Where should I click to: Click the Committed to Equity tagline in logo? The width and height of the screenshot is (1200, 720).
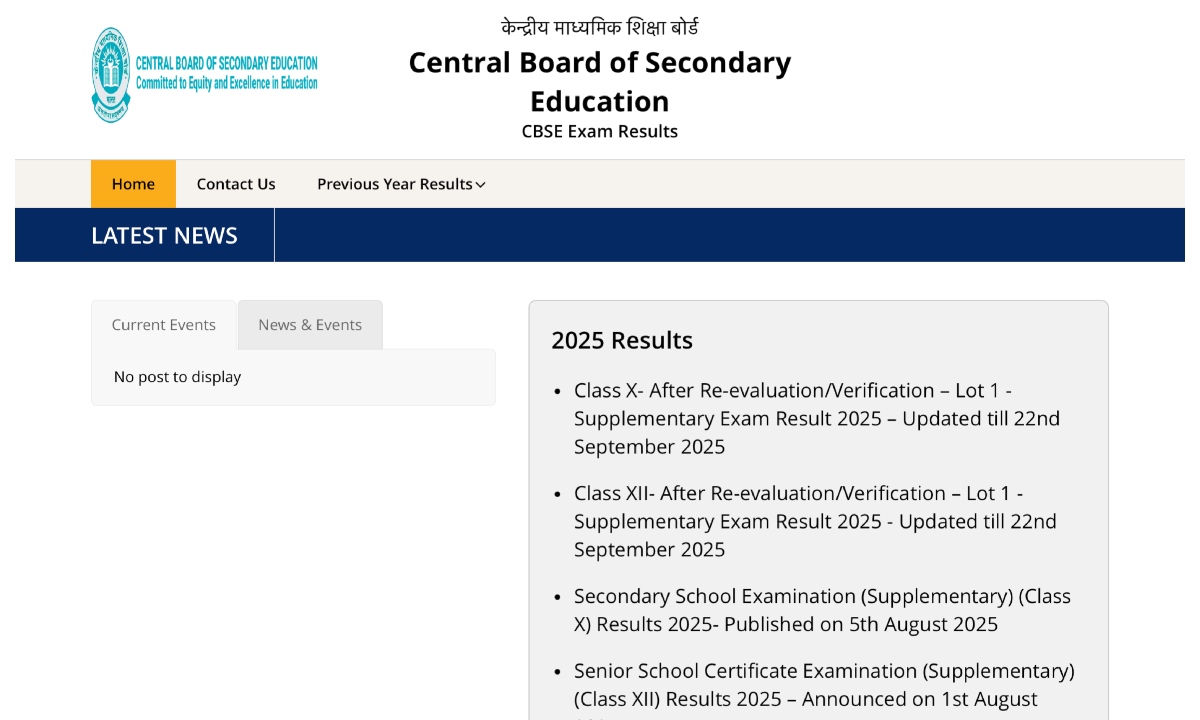click(x=229, y=81)
